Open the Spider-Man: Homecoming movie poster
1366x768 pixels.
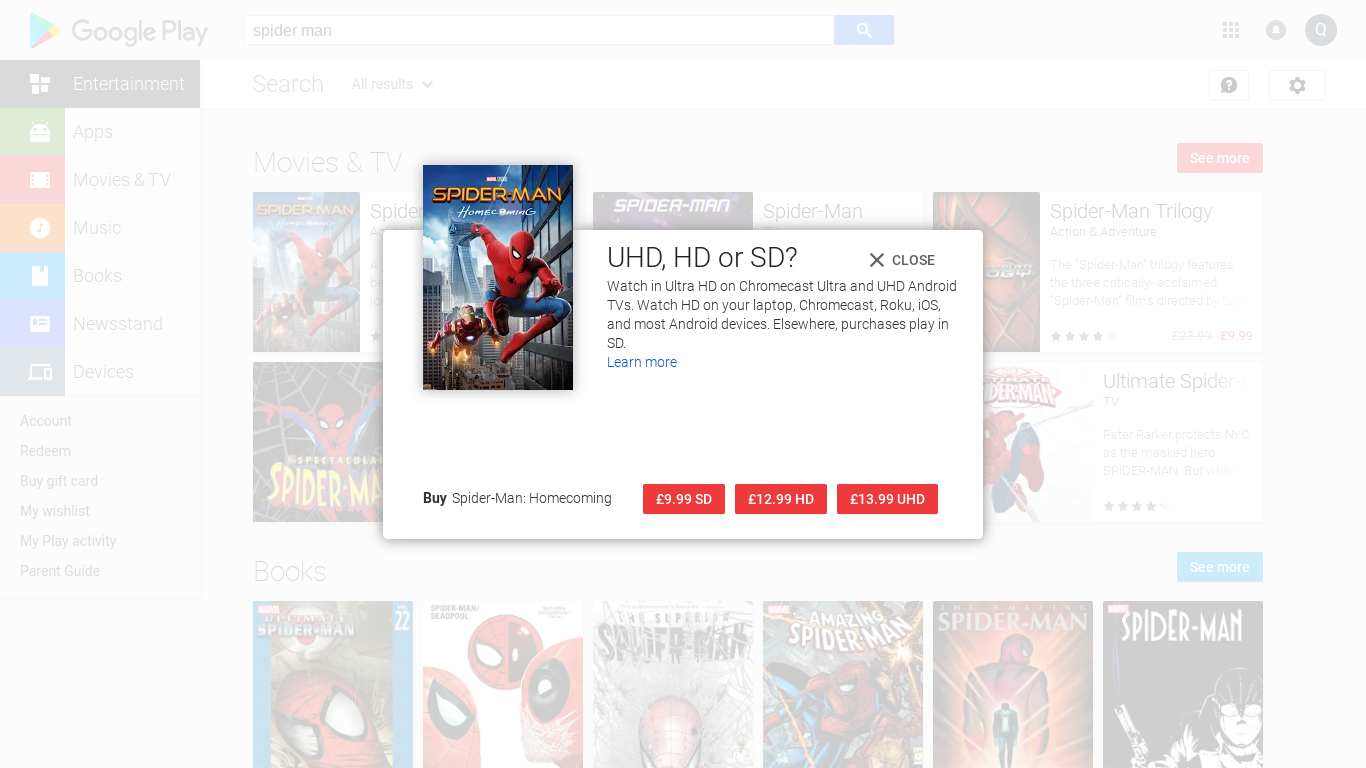pos(497,277)
